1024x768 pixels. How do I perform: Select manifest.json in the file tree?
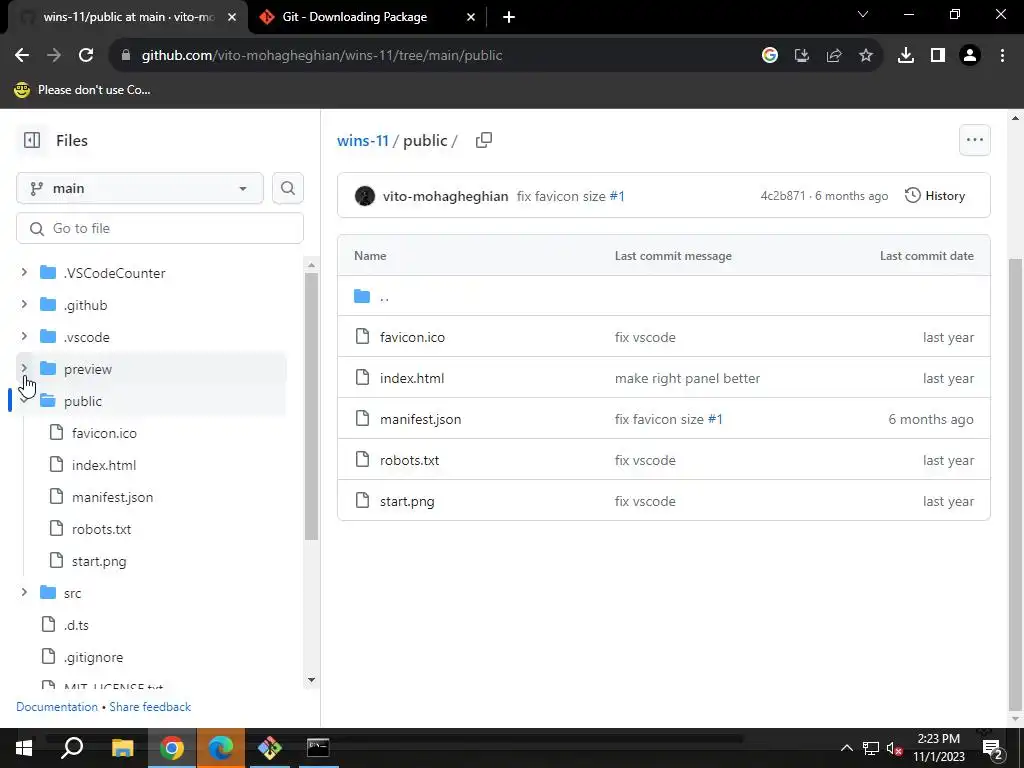tap(112, 497)
